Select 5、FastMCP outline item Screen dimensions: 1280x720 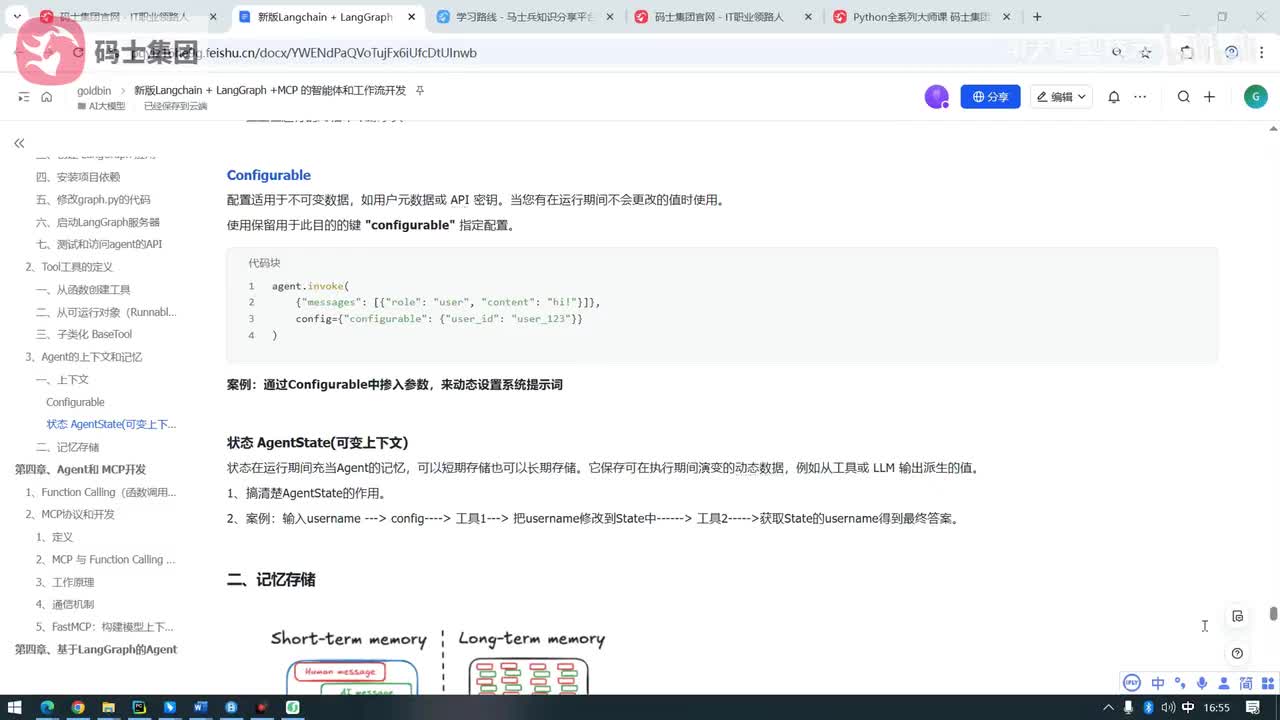pyautogui.click(x=105, y=627)
